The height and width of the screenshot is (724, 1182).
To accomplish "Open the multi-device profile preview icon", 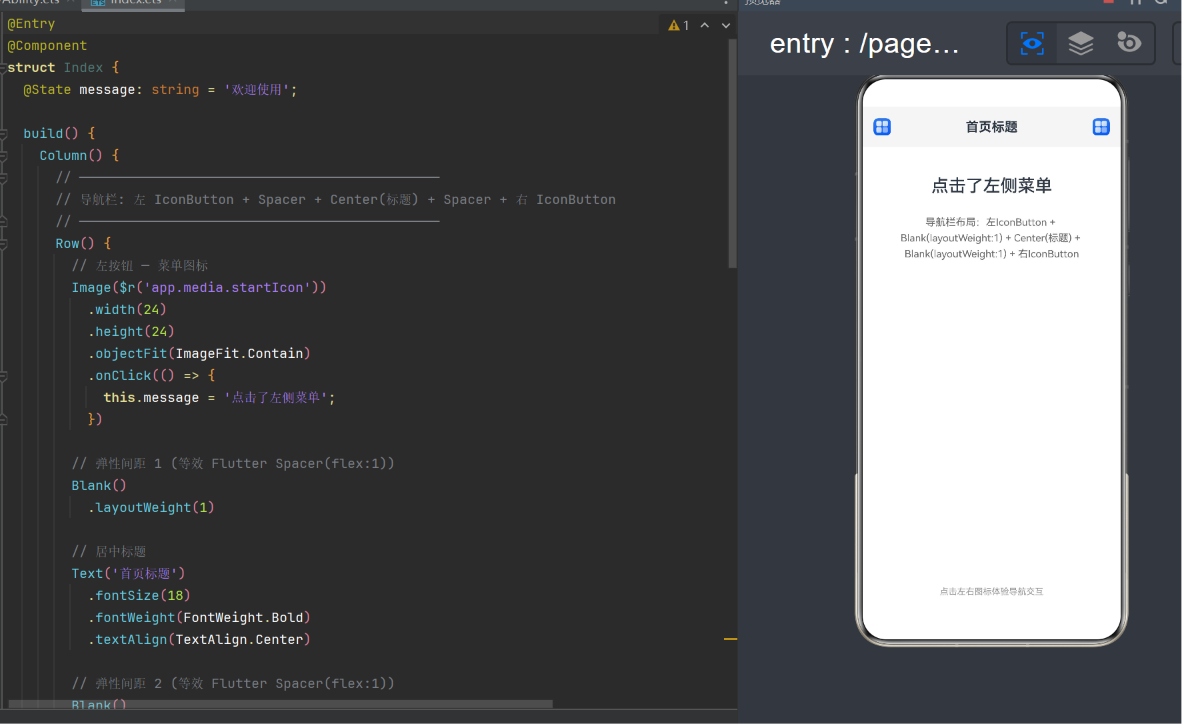I will tap(1128, 43).
